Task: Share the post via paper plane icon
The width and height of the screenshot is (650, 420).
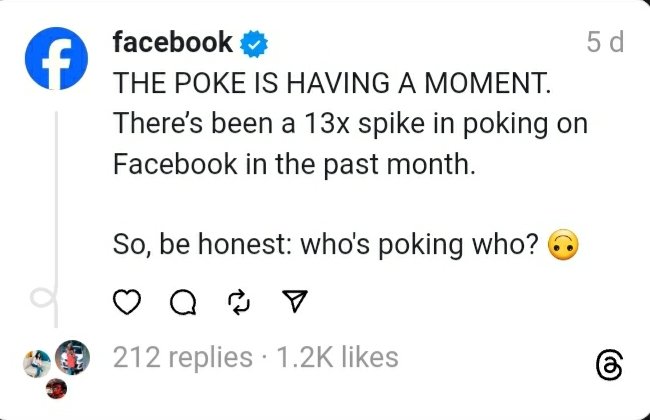Action: click(x=295, y=303)
